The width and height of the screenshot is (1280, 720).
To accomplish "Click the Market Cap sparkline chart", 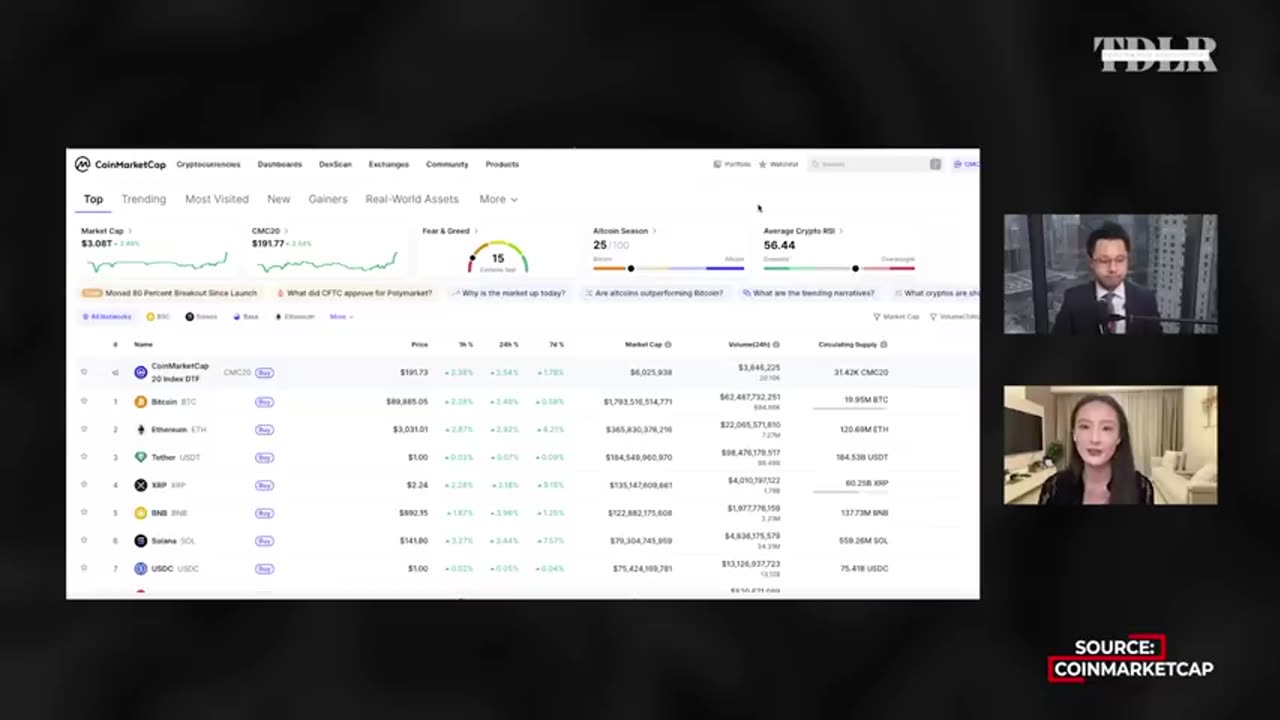I will click(x=157, y=263).
